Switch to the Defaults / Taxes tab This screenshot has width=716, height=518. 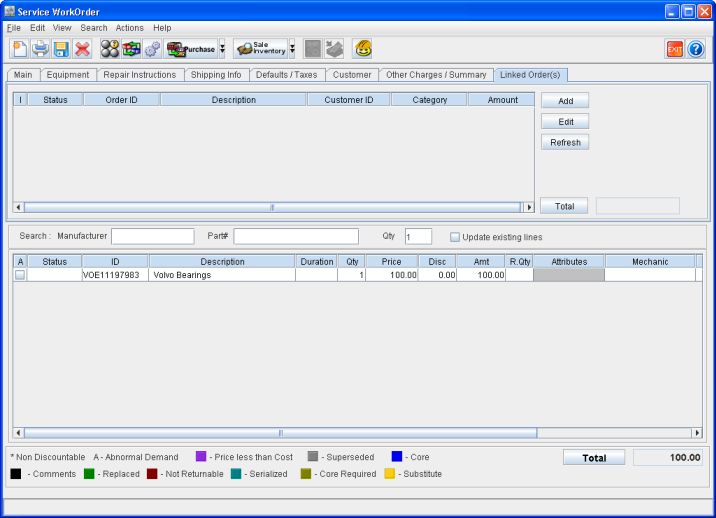click(286, 75)
